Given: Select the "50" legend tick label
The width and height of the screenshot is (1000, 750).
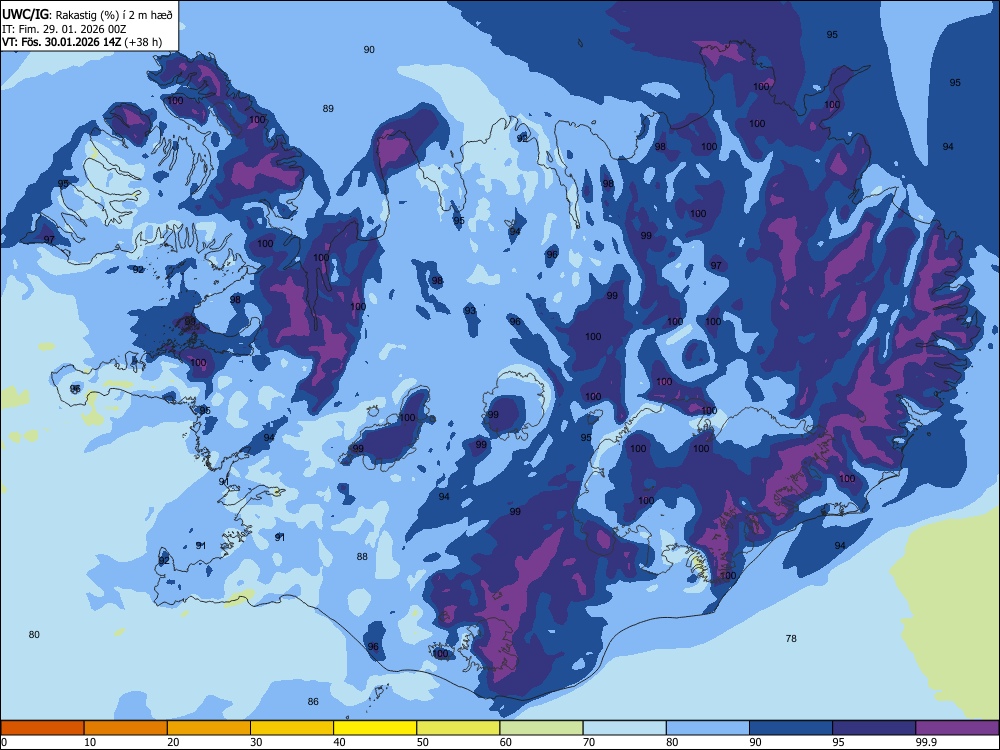Looking at the screenshot, I should pyautogui.click(x=423, y=742).
